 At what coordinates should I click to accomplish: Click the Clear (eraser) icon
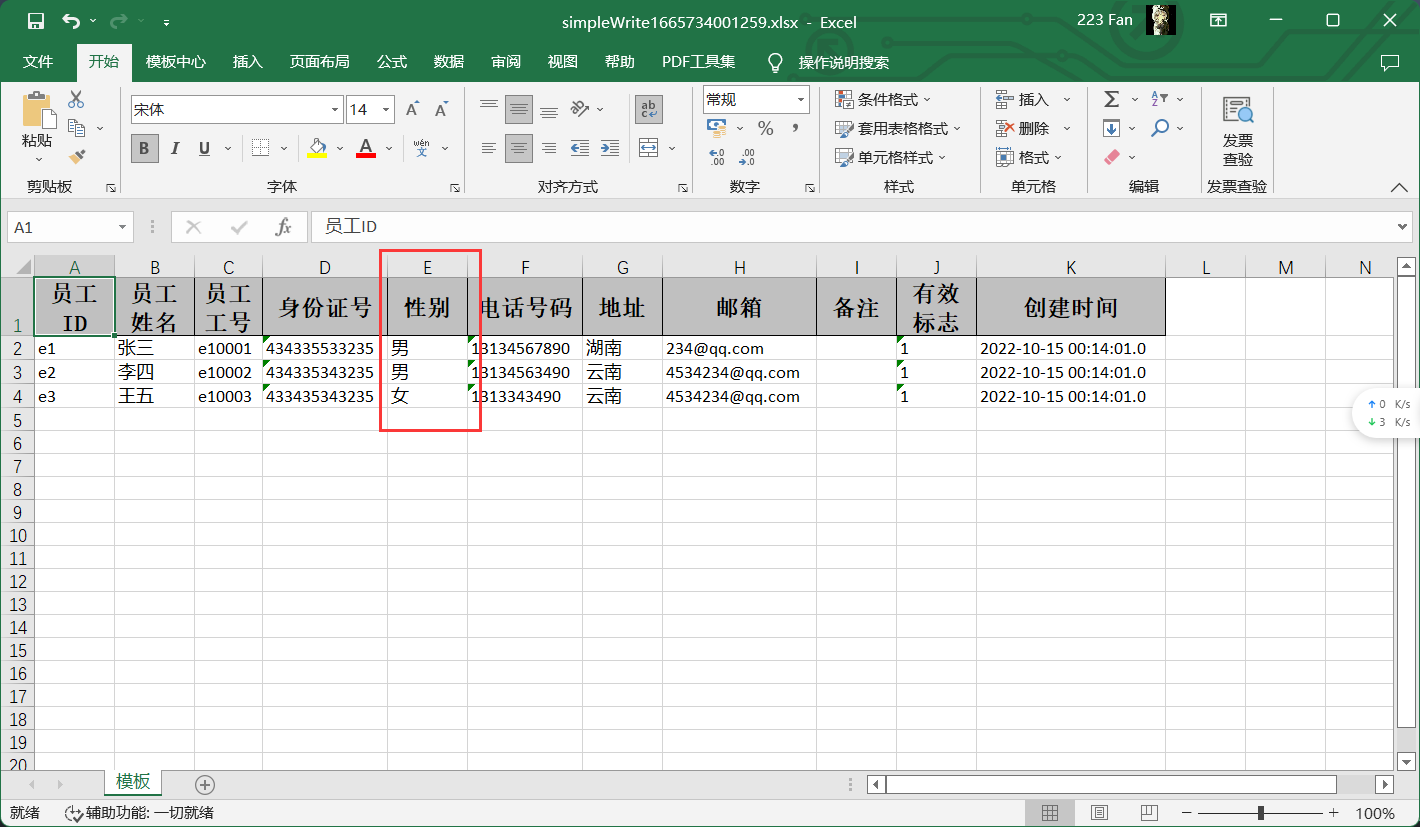(x=1111, y=157)
